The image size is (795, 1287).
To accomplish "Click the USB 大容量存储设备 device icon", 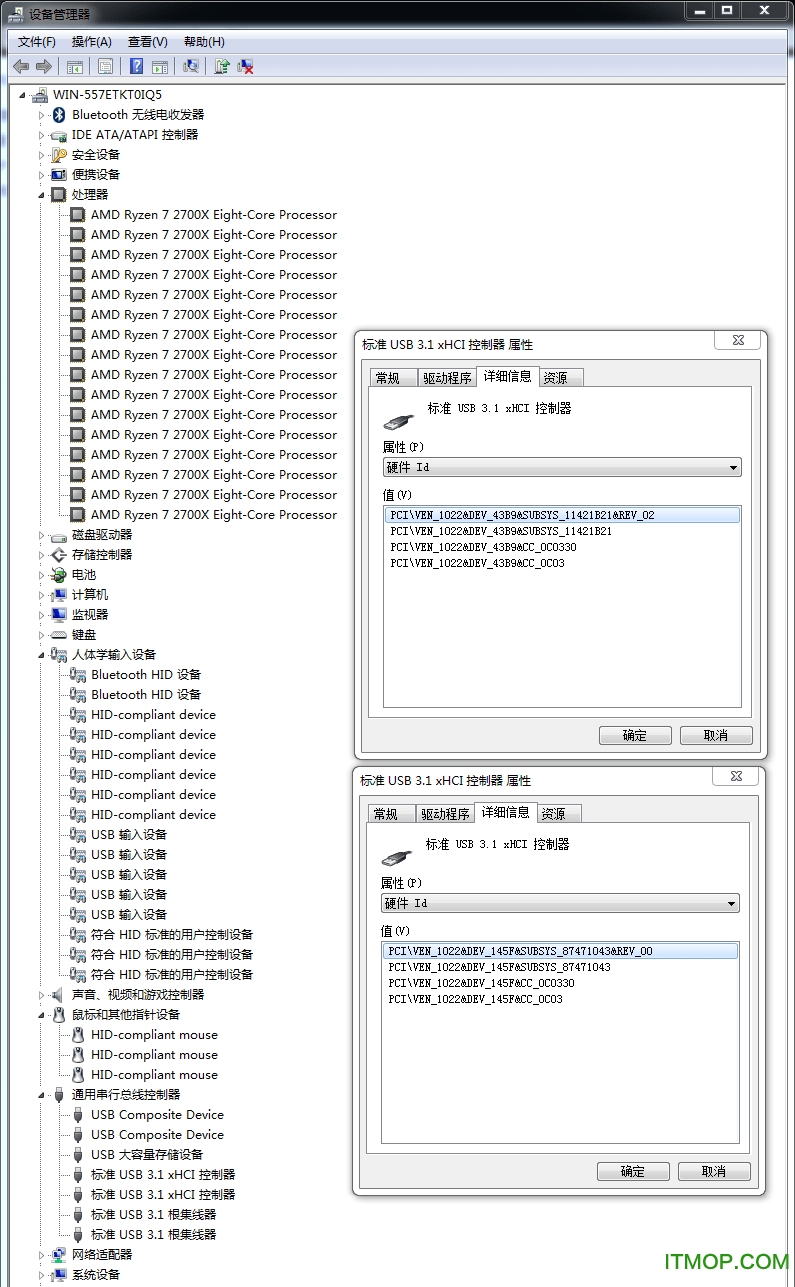I will tap(78, 1155).
